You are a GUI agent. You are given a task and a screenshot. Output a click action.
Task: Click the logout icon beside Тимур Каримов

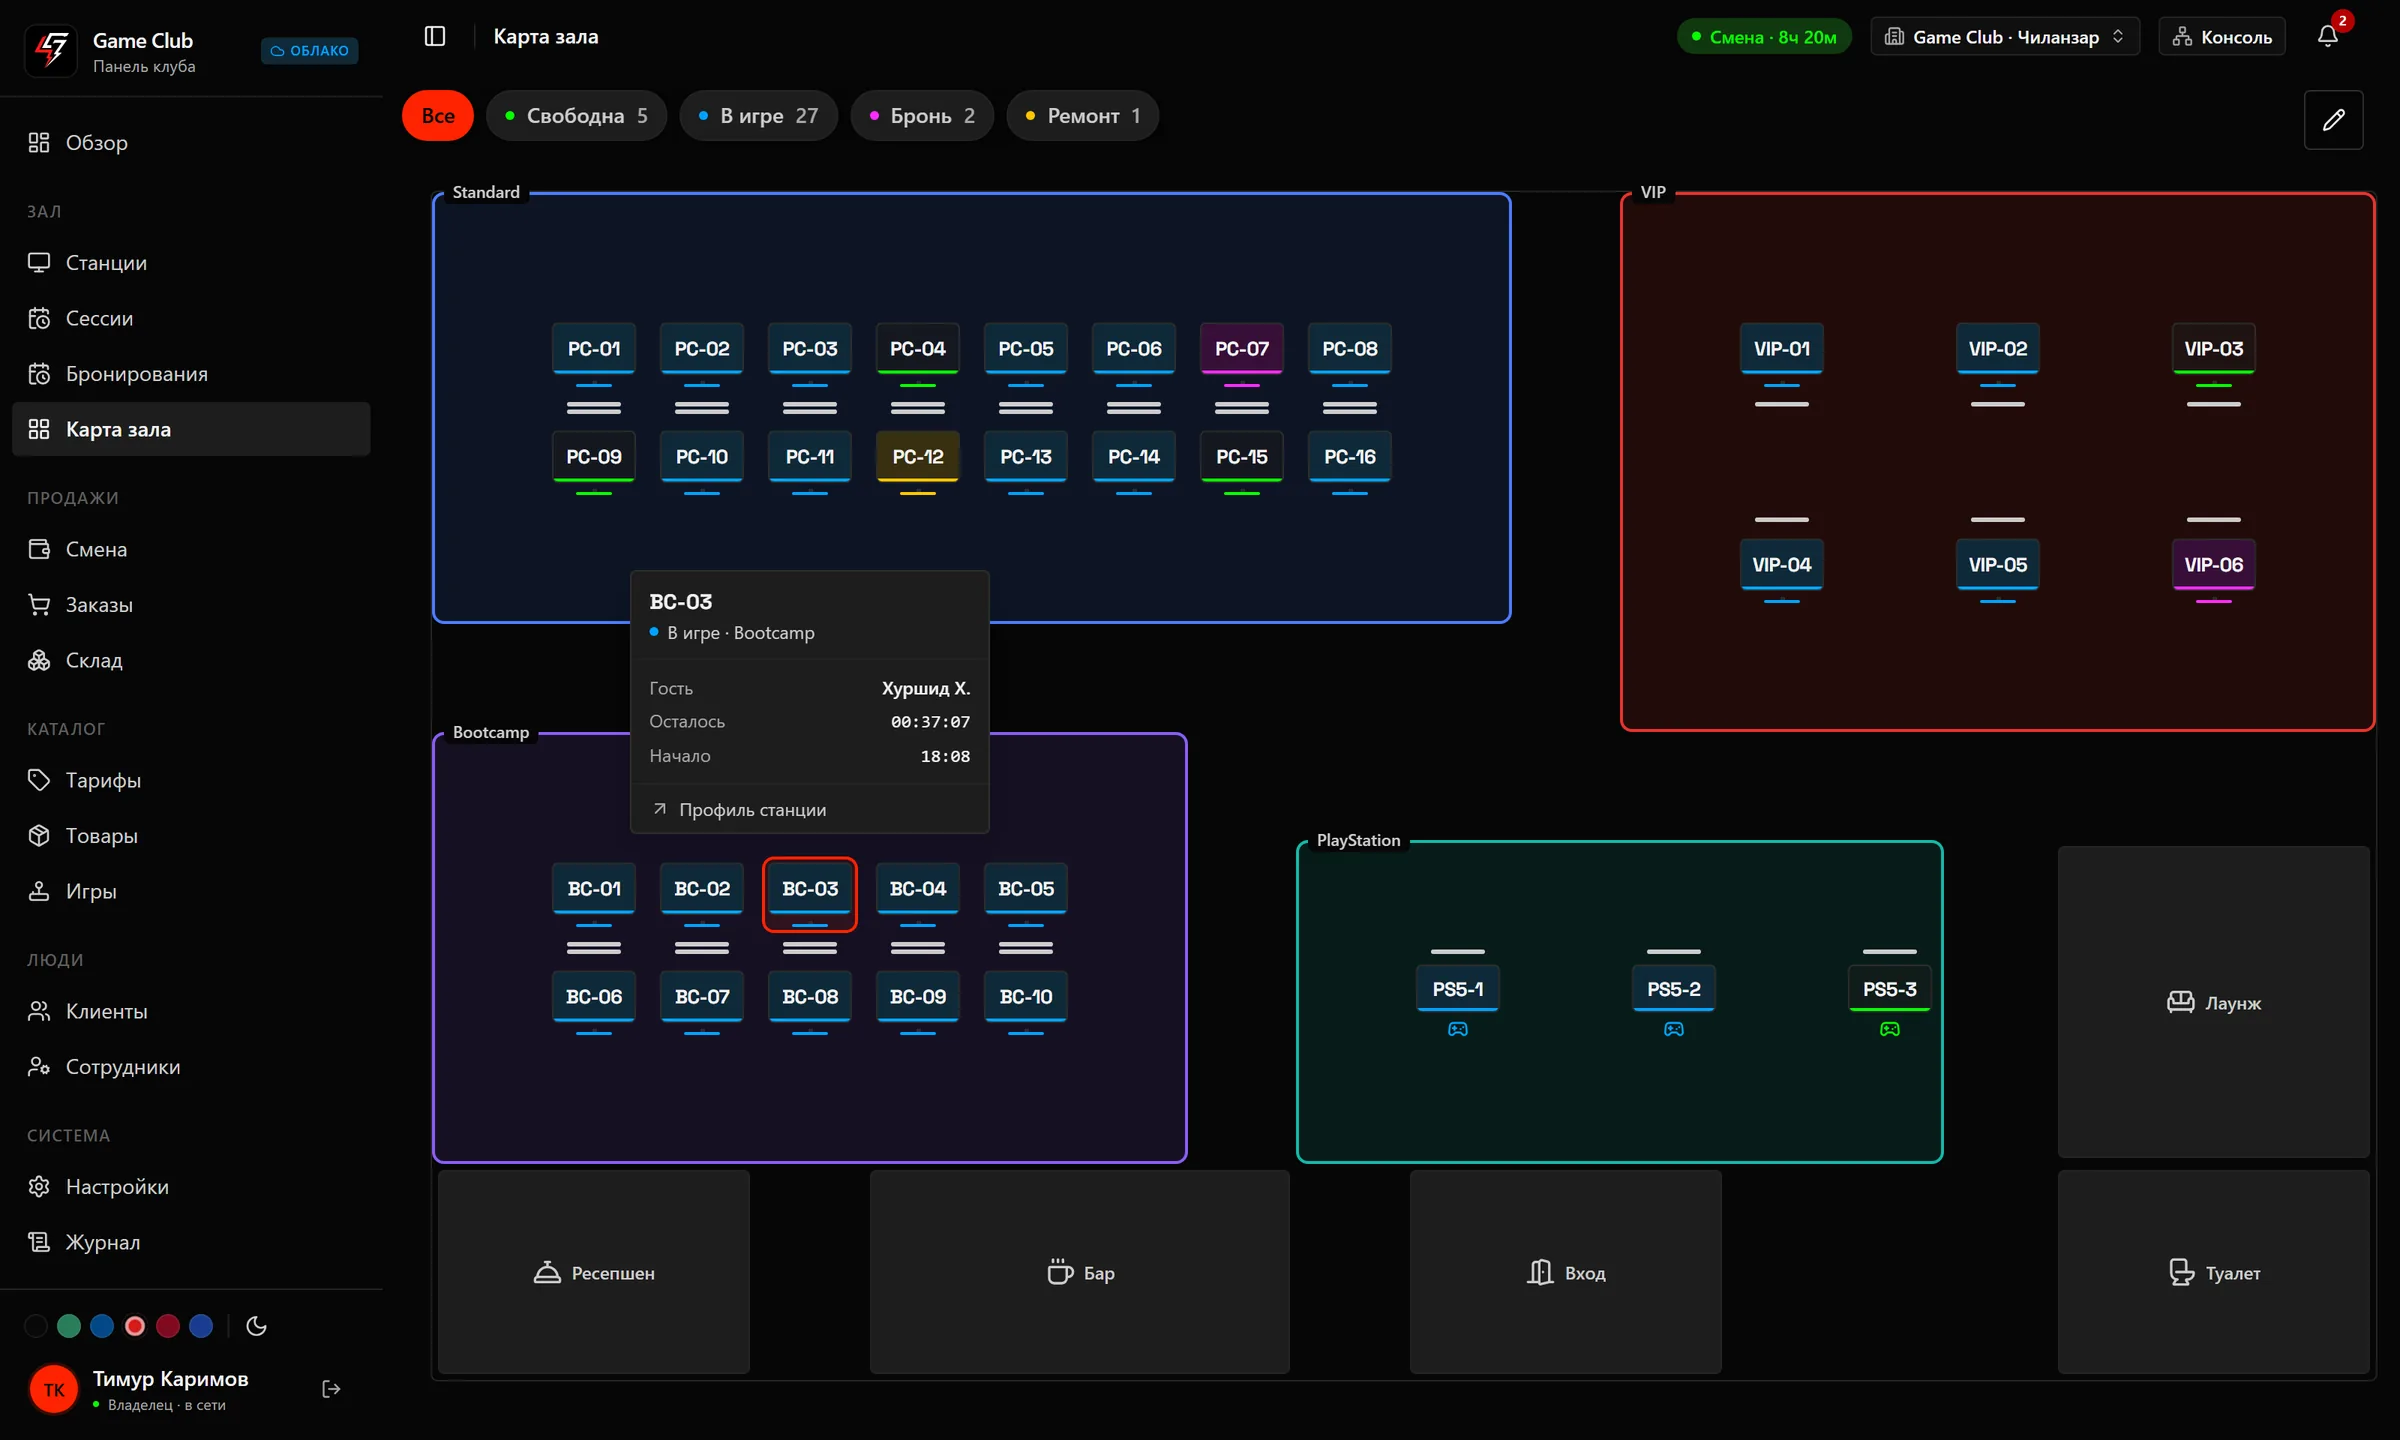332,1389
